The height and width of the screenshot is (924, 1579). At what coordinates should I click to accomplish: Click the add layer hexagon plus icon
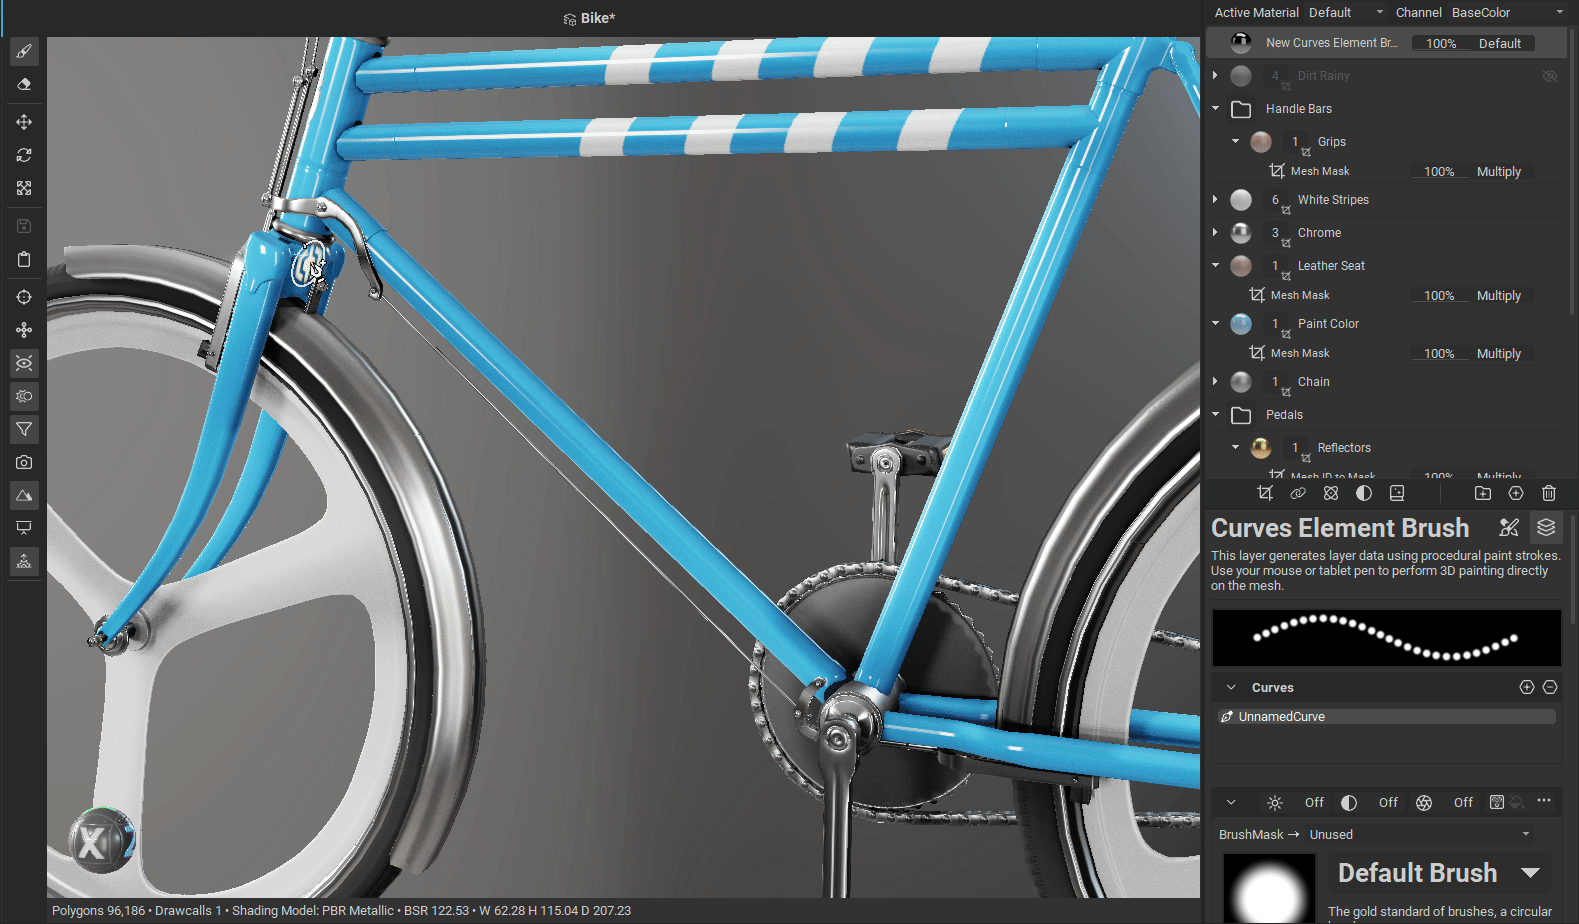pyautogui.click(x=1516, y=493)
